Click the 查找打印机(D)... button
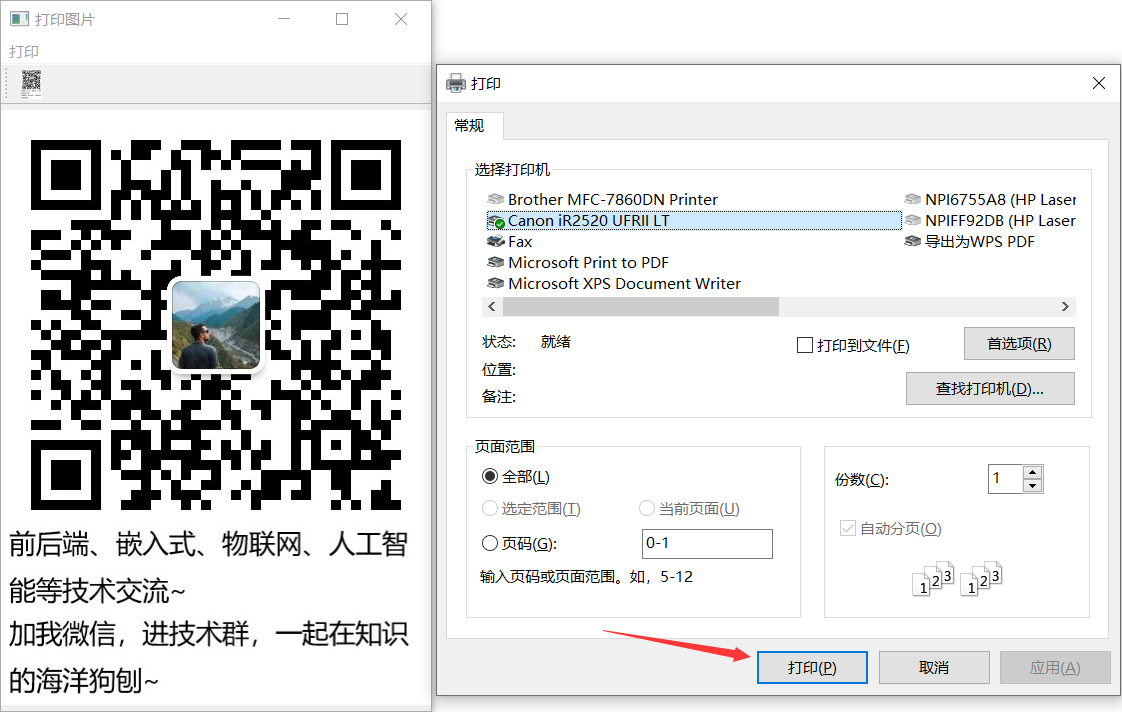 tap(990, 389)
